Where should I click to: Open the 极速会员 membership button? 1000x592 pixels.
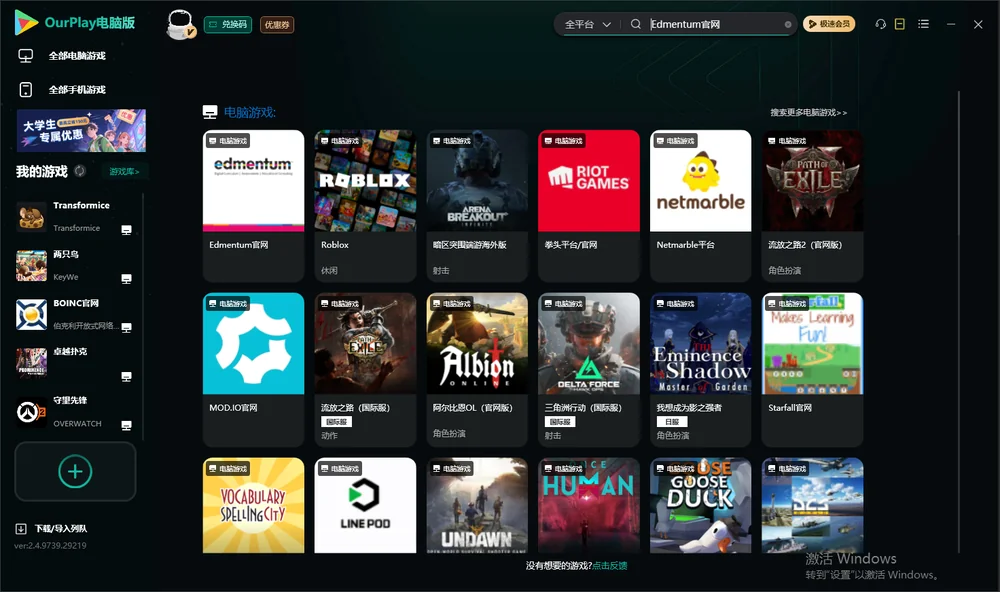[829, 24]
